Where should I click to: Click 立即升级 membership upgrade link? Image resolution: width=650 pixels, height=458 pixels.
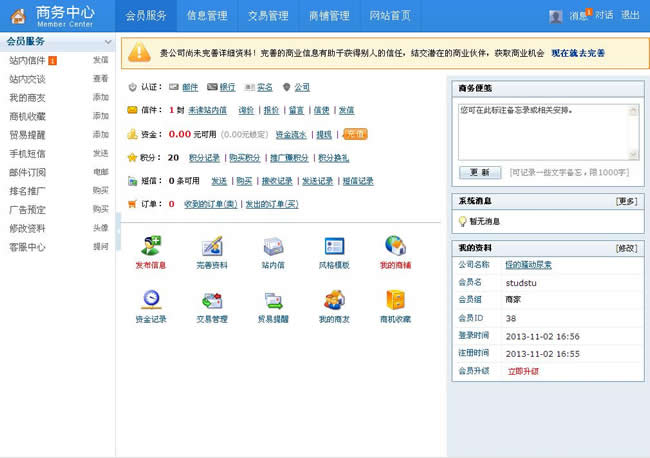coord(522,371)
